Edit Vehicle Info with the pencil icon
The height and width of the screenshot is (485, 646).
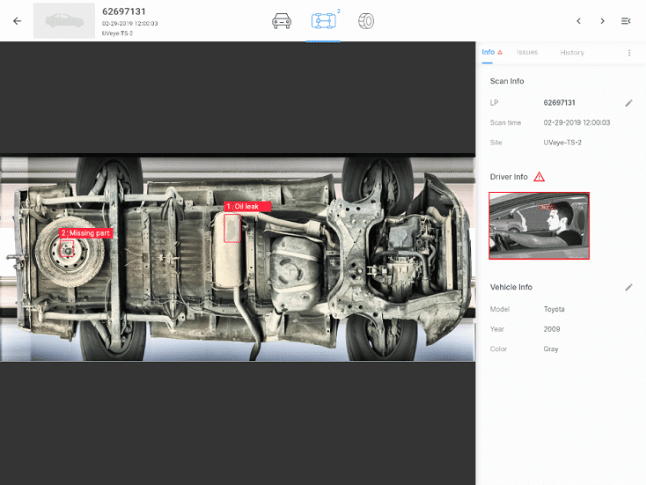pos(629,287)
